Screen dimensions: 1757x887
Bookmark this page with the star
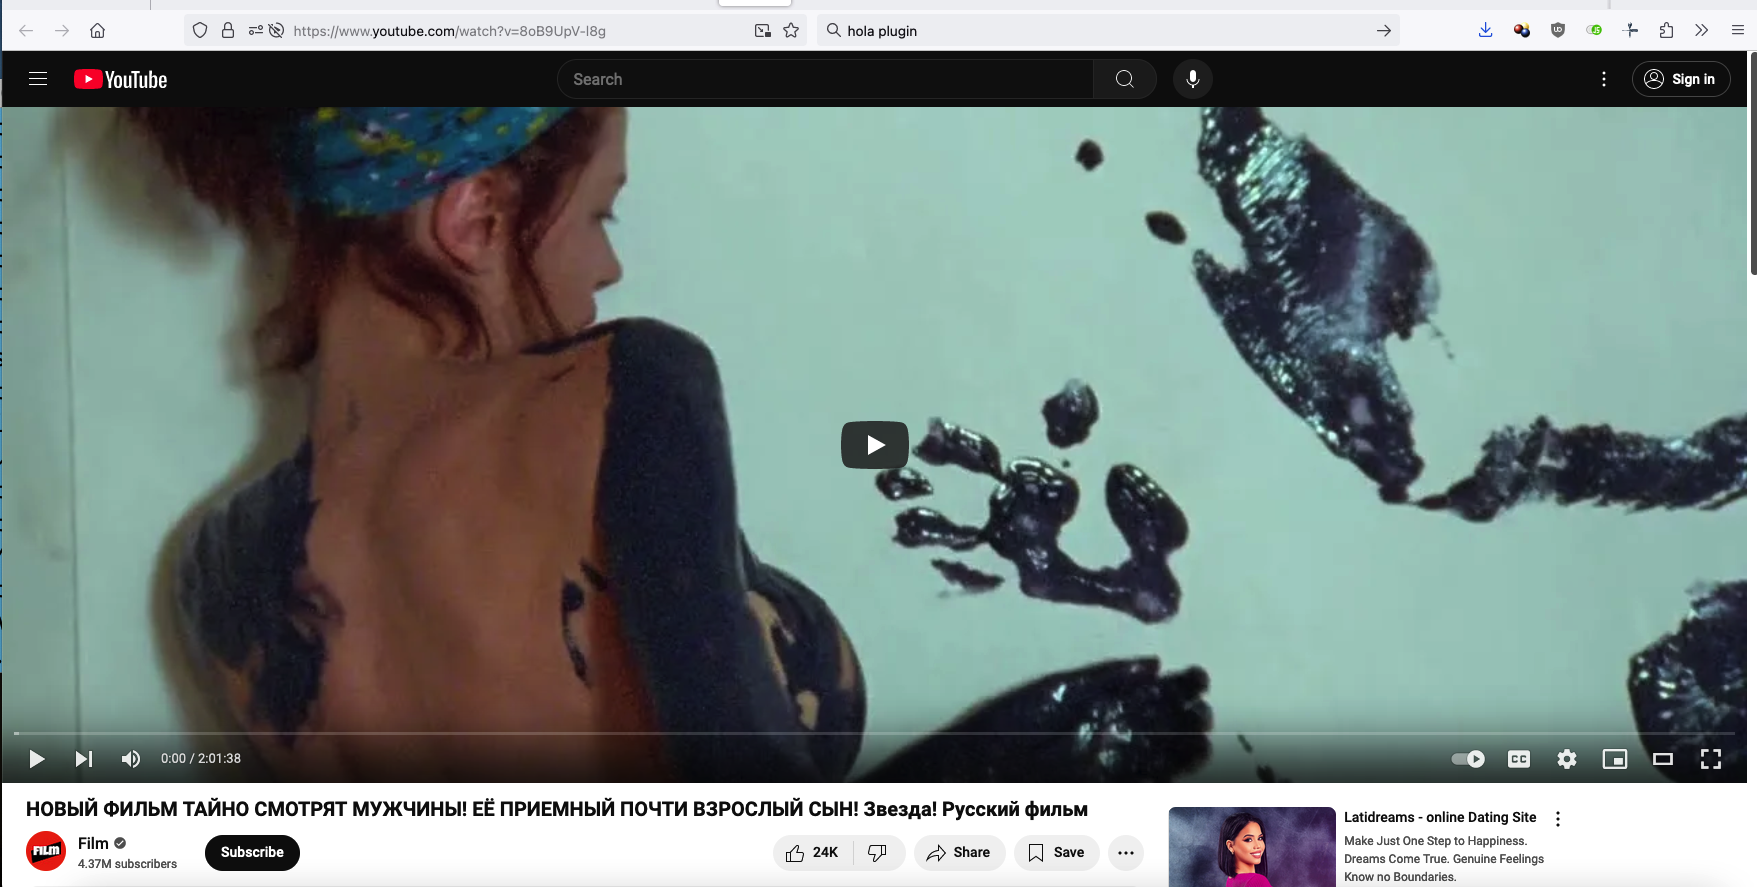tap(791, 31)
